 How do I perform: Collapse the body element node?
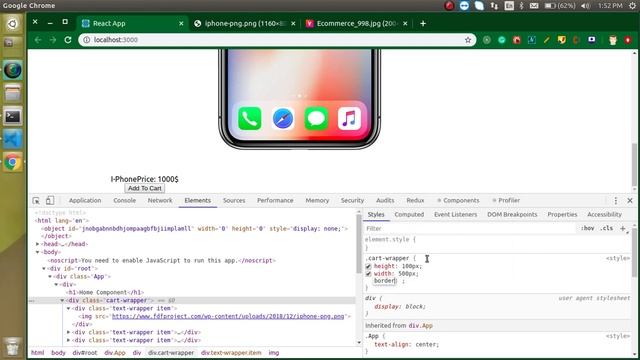[x=38, y=252]
